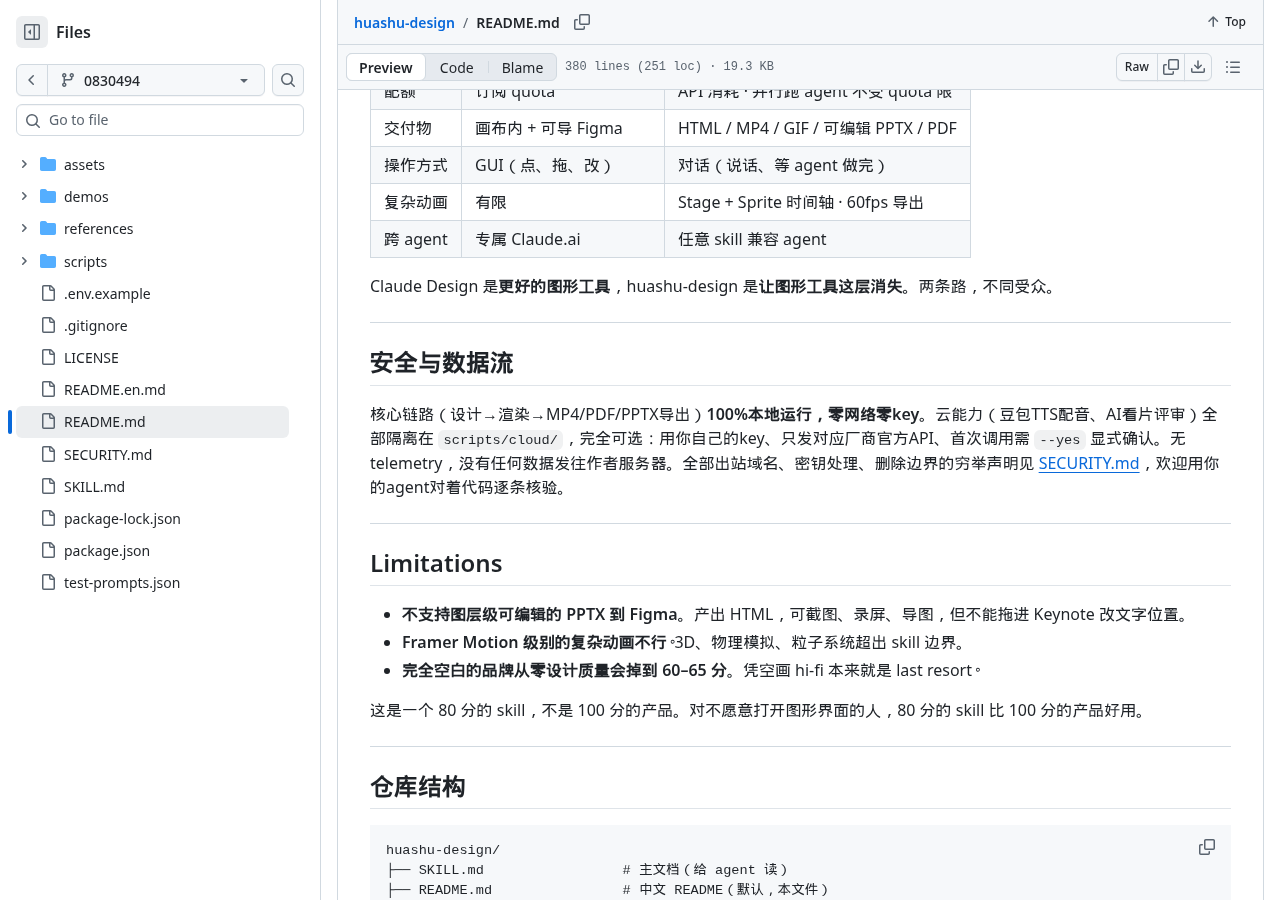The image size is (1280, 900).
Task: Open the Raw file view
Action: [x=1137, y=67]
